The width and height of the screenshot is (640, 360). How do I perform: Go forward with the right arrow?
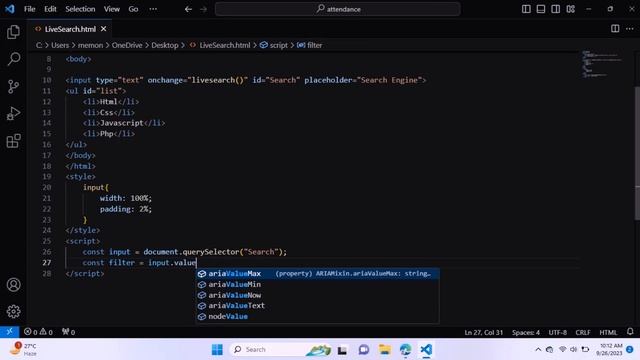point(203,9)
